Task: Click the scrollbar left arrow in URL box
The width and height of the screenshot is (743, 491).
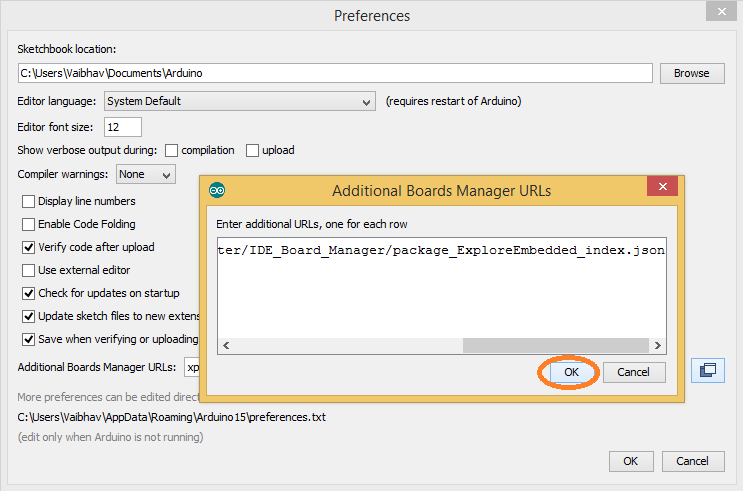Action: pos(226,346)
